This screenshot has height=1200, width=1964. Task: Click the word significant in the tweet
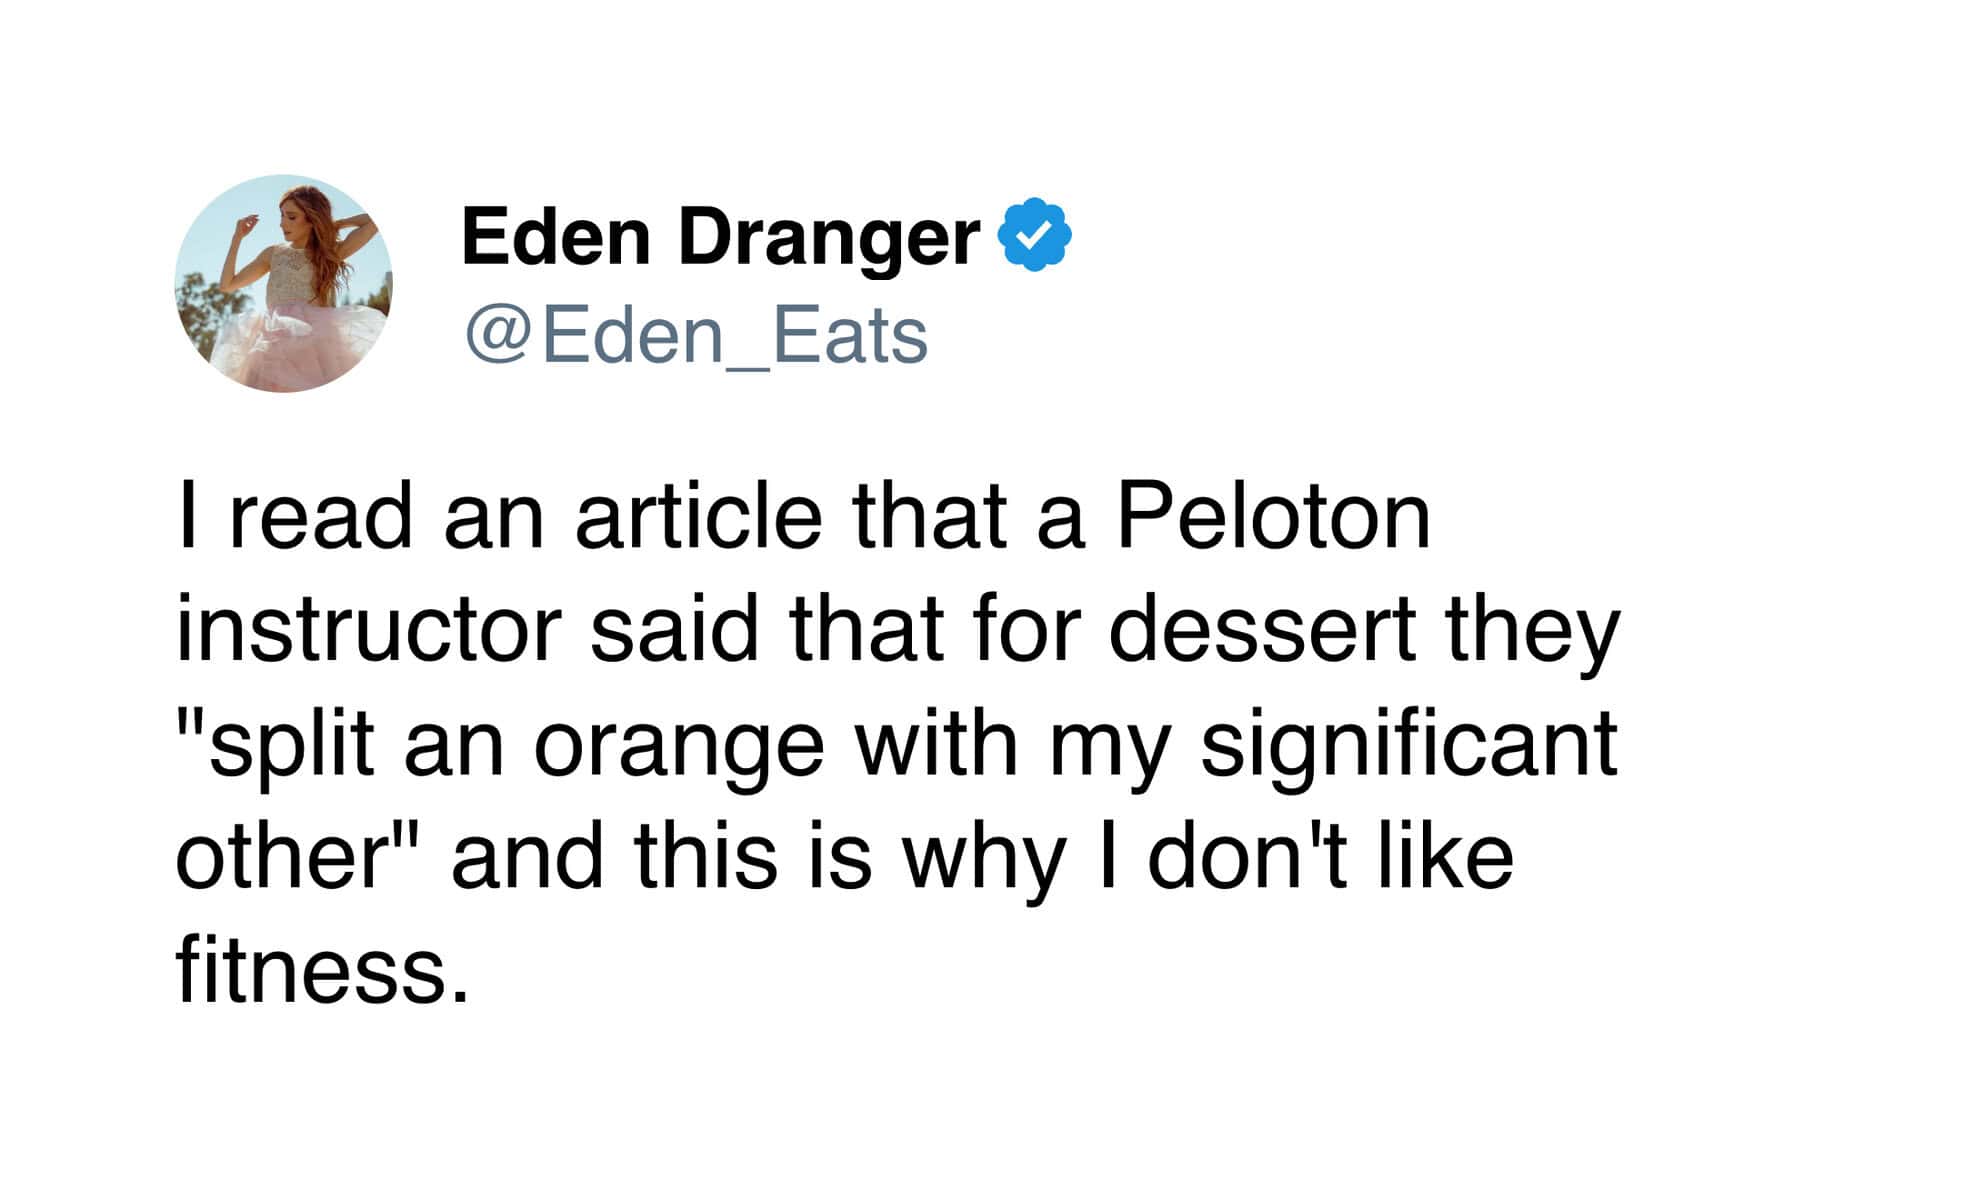pos(1409,745)
